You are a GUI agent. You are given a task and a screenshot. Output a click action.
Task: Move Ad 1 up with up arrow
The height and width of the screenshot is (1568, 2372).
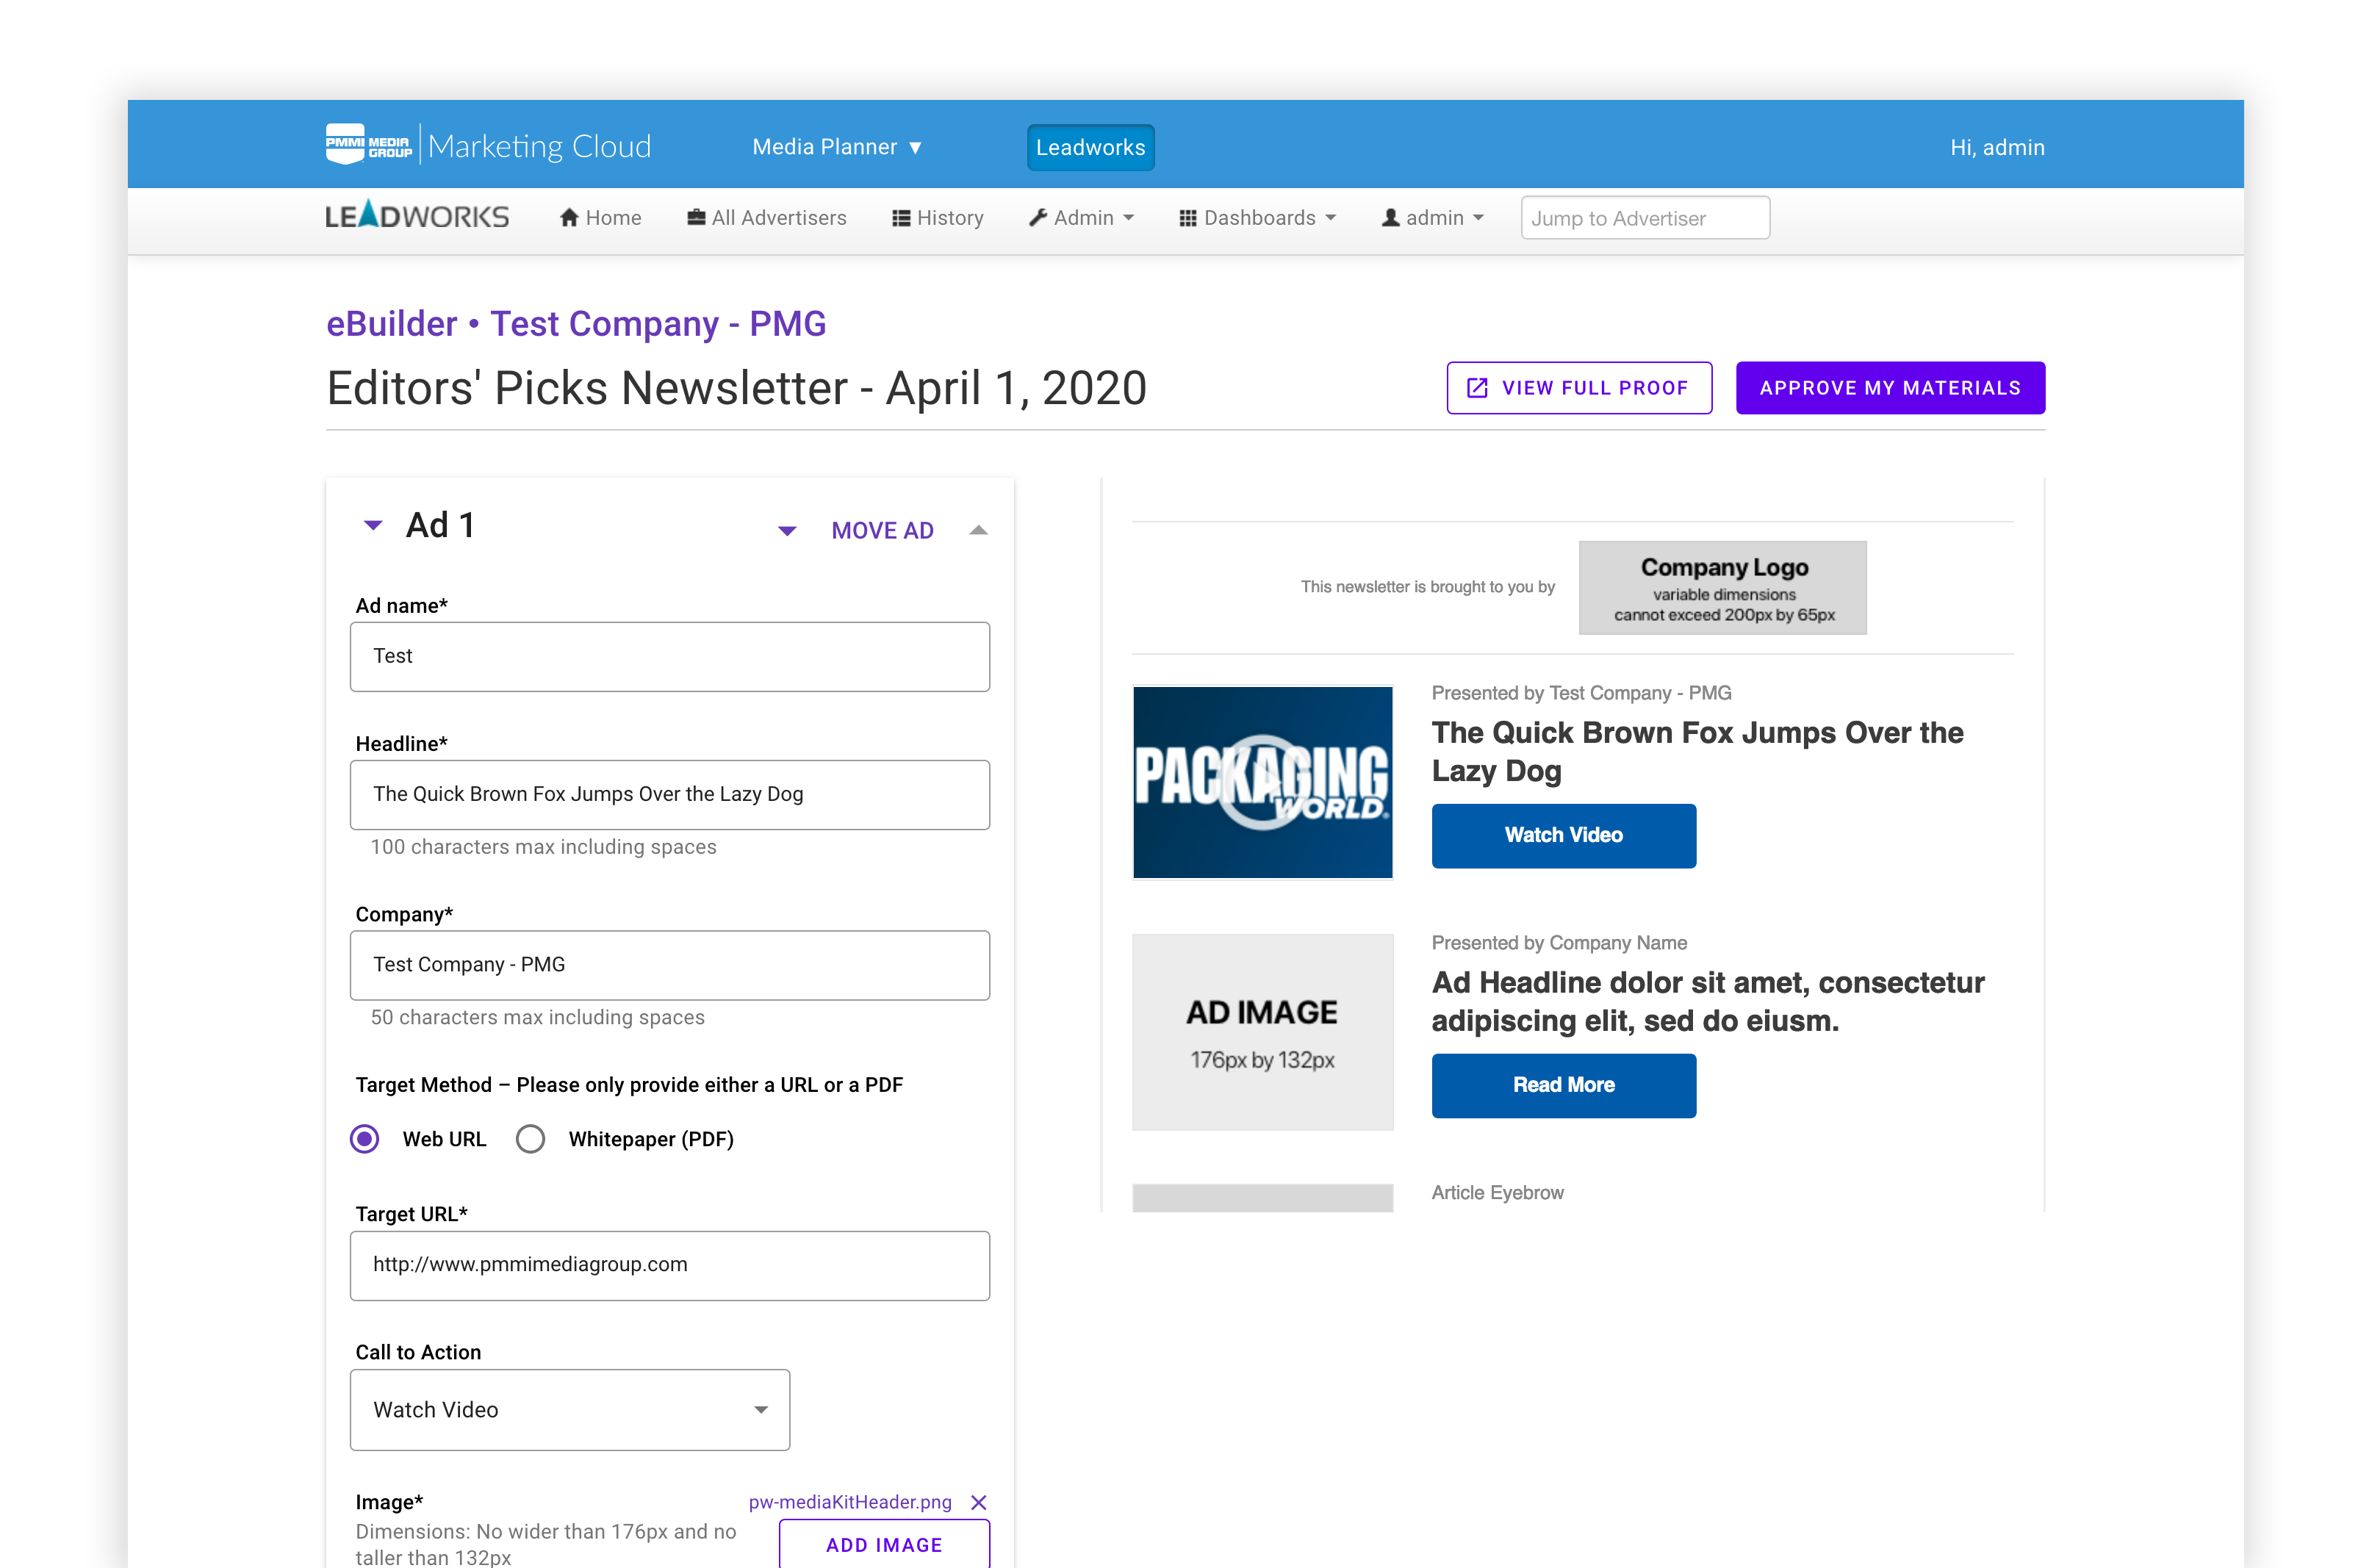(x=979, y=531)
